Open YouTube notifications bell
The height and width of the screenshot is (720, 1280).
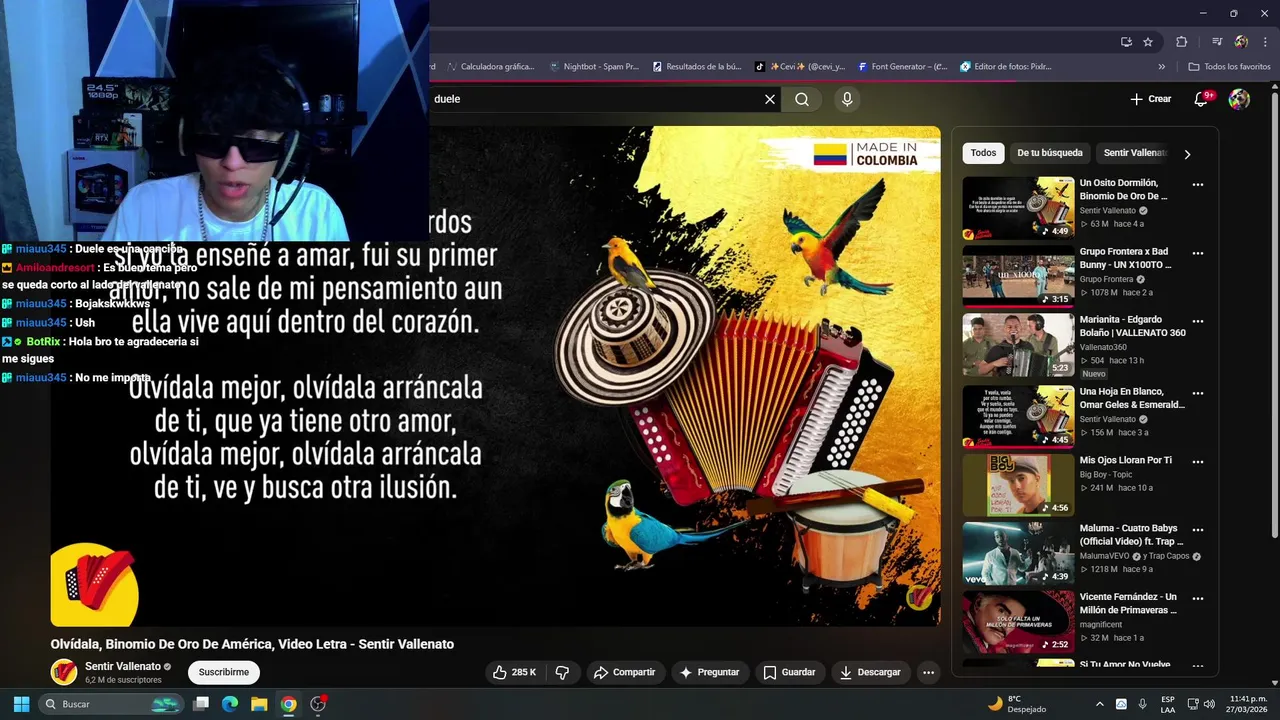[1202, 99]
